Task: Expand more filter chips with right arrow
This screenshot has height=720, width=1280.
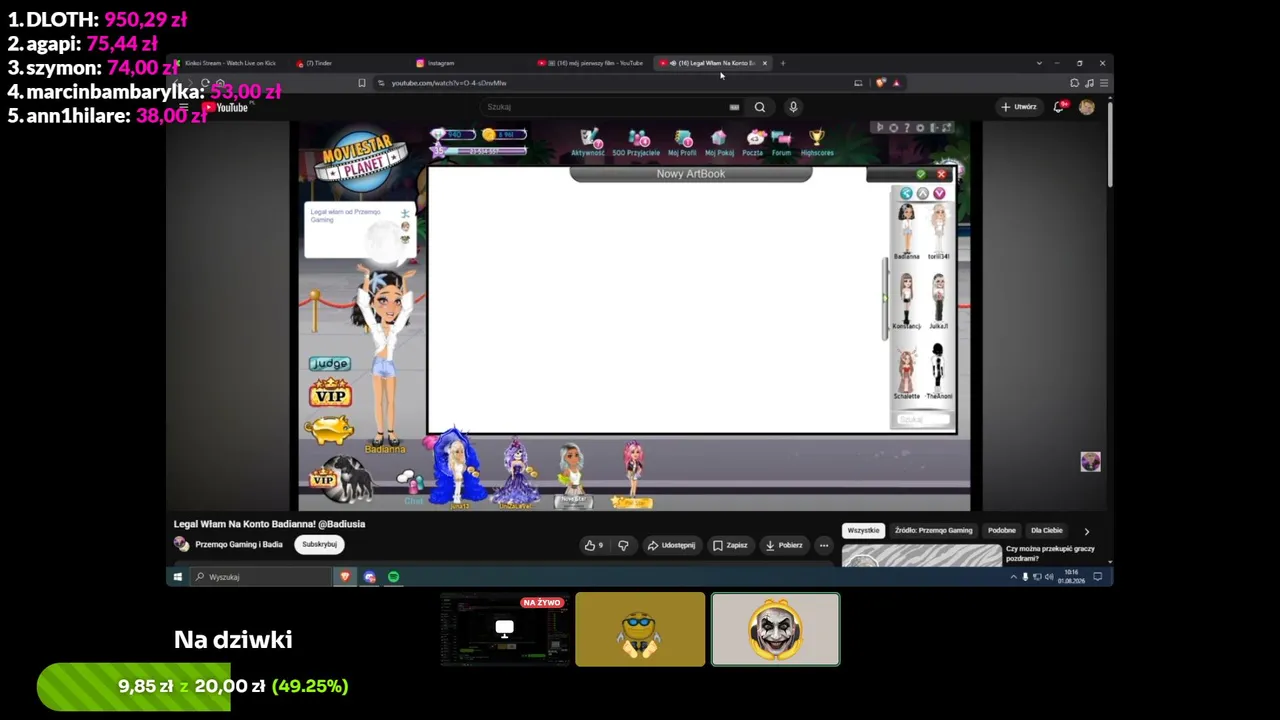Action: (x=1087, y=531)
